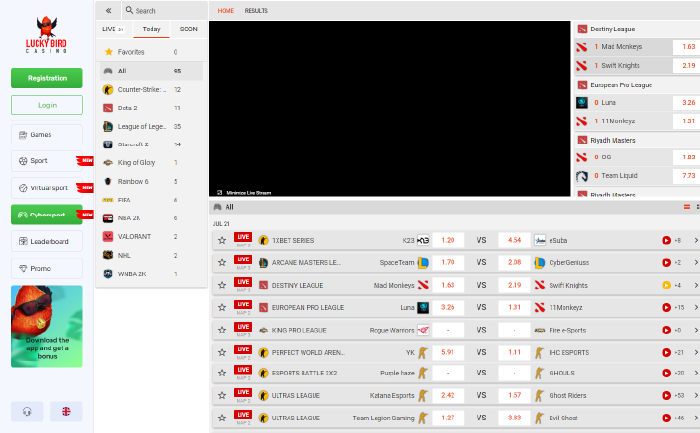Play stream for Mad Monkeys vs Swift Knights

click(667, 285)
